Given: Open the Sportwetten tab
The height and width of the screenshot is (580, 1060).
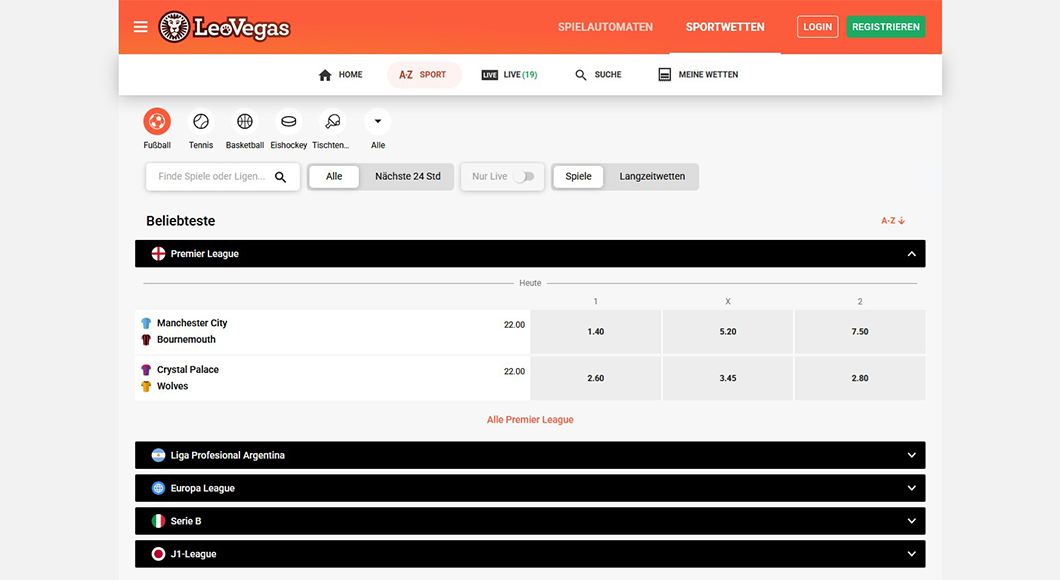Looking at the screenshot, I should tap(725, 27).
